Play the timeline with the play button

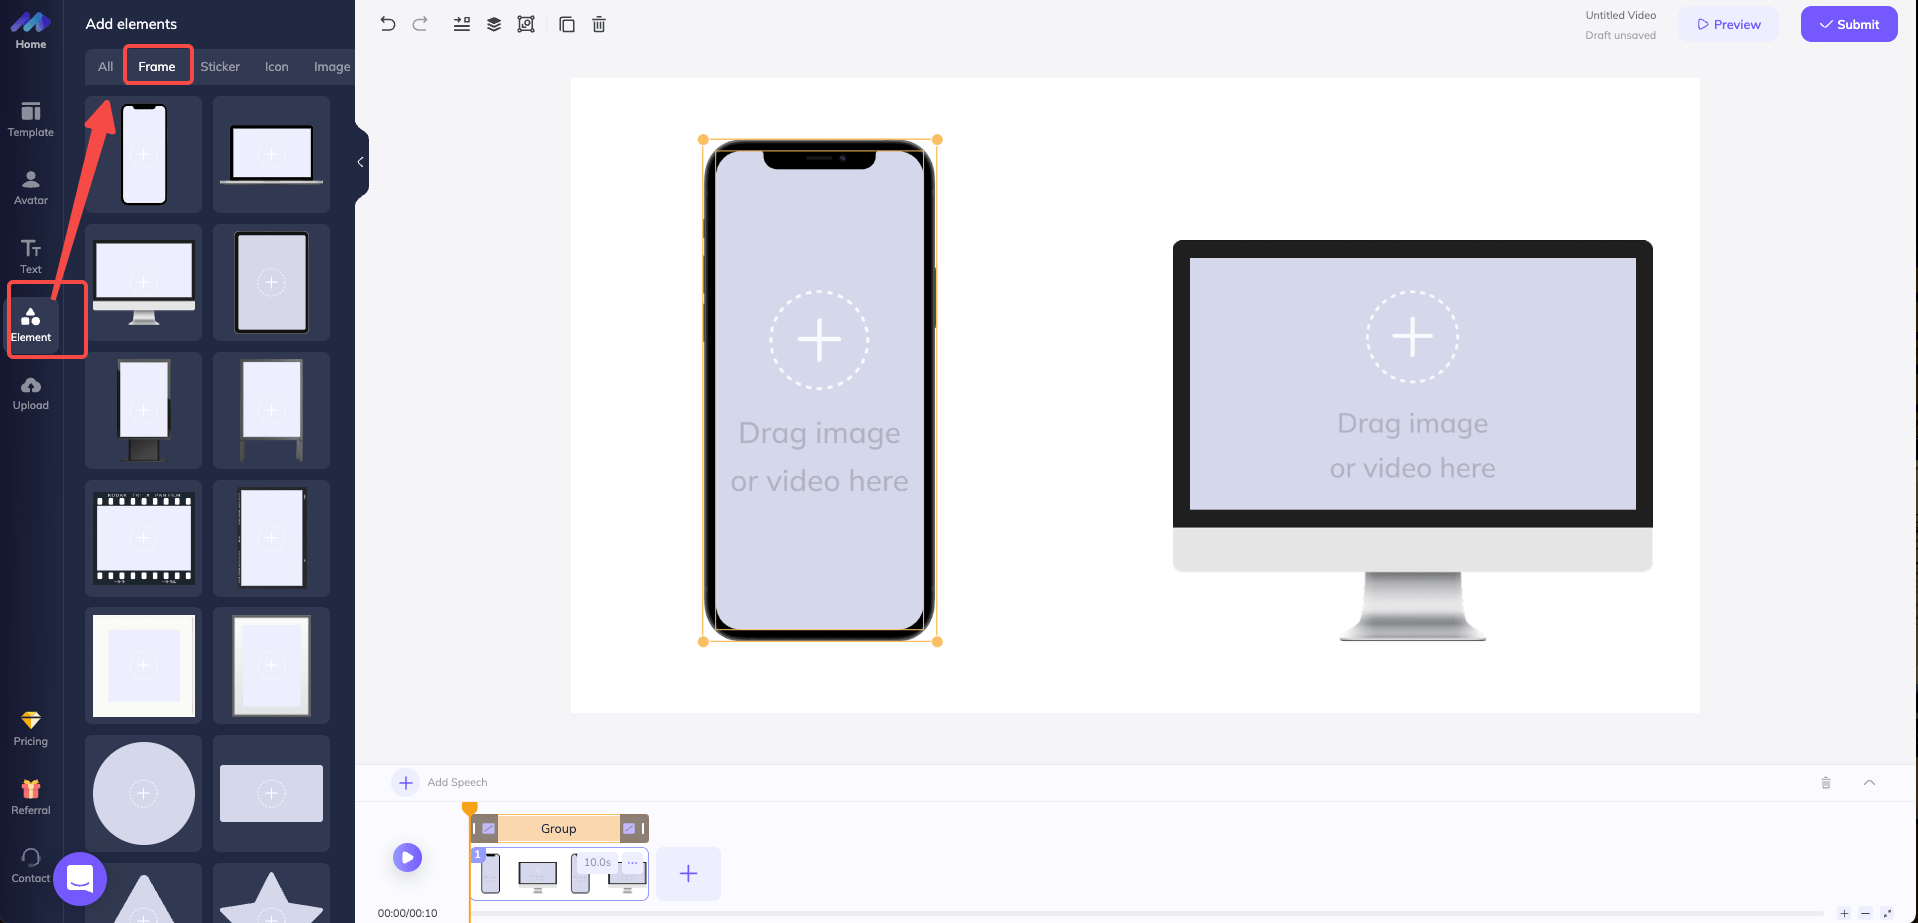[x=407, y=857]
